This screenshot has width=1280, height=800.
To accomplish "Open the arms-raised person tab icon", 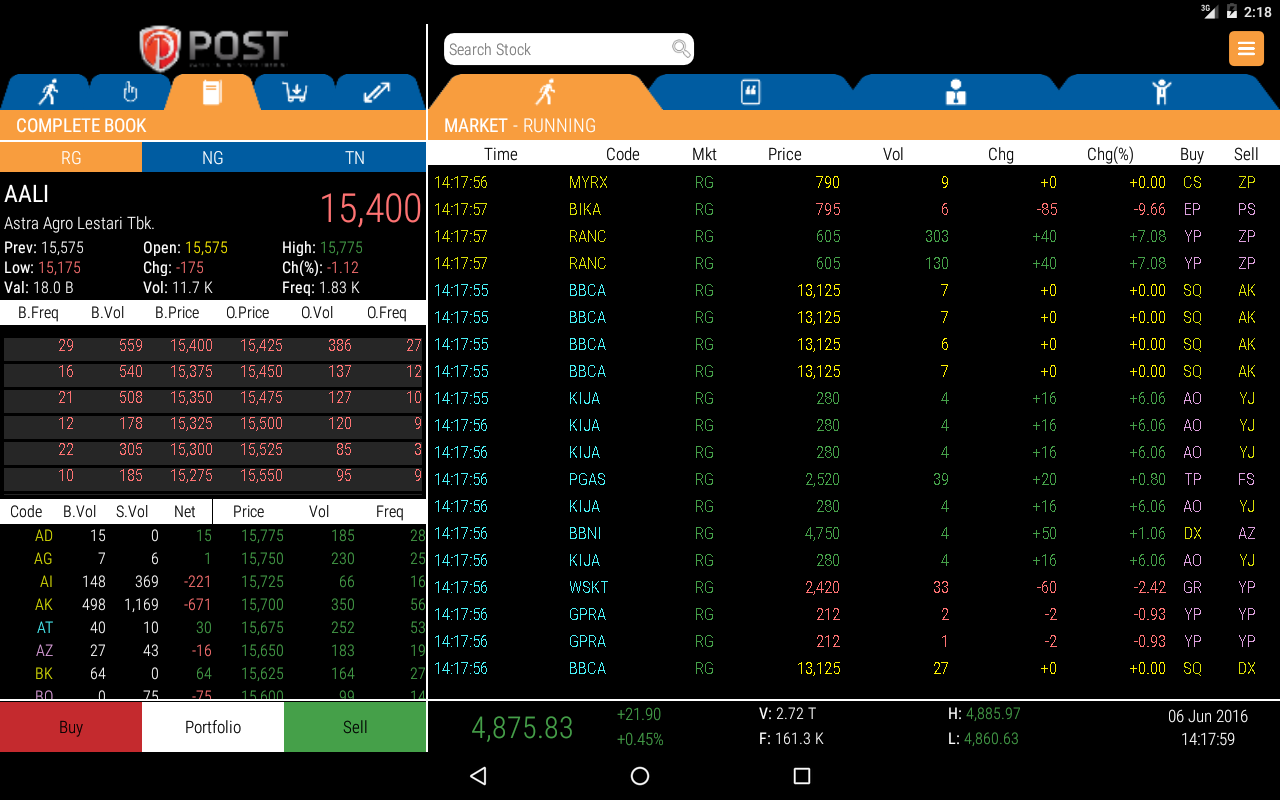I will pos(1161,93).
